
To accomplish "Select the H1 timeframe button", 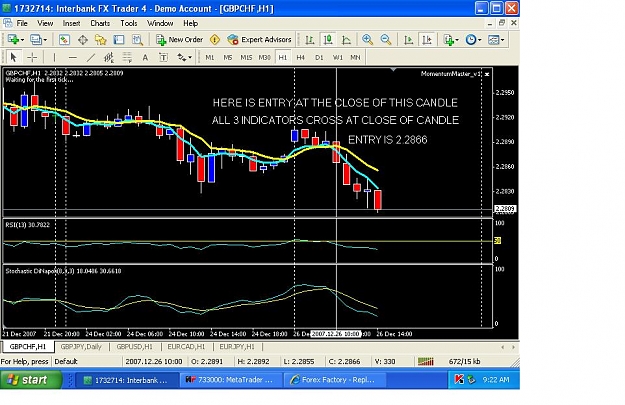I will 283,57.
